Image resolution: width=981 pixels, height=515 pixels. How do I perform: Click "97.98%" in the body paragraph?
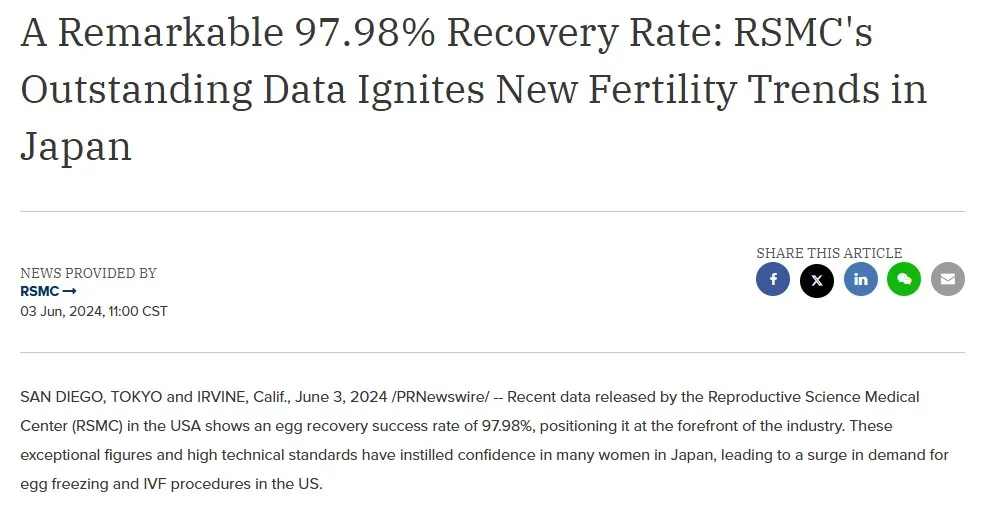pos(507,426)
